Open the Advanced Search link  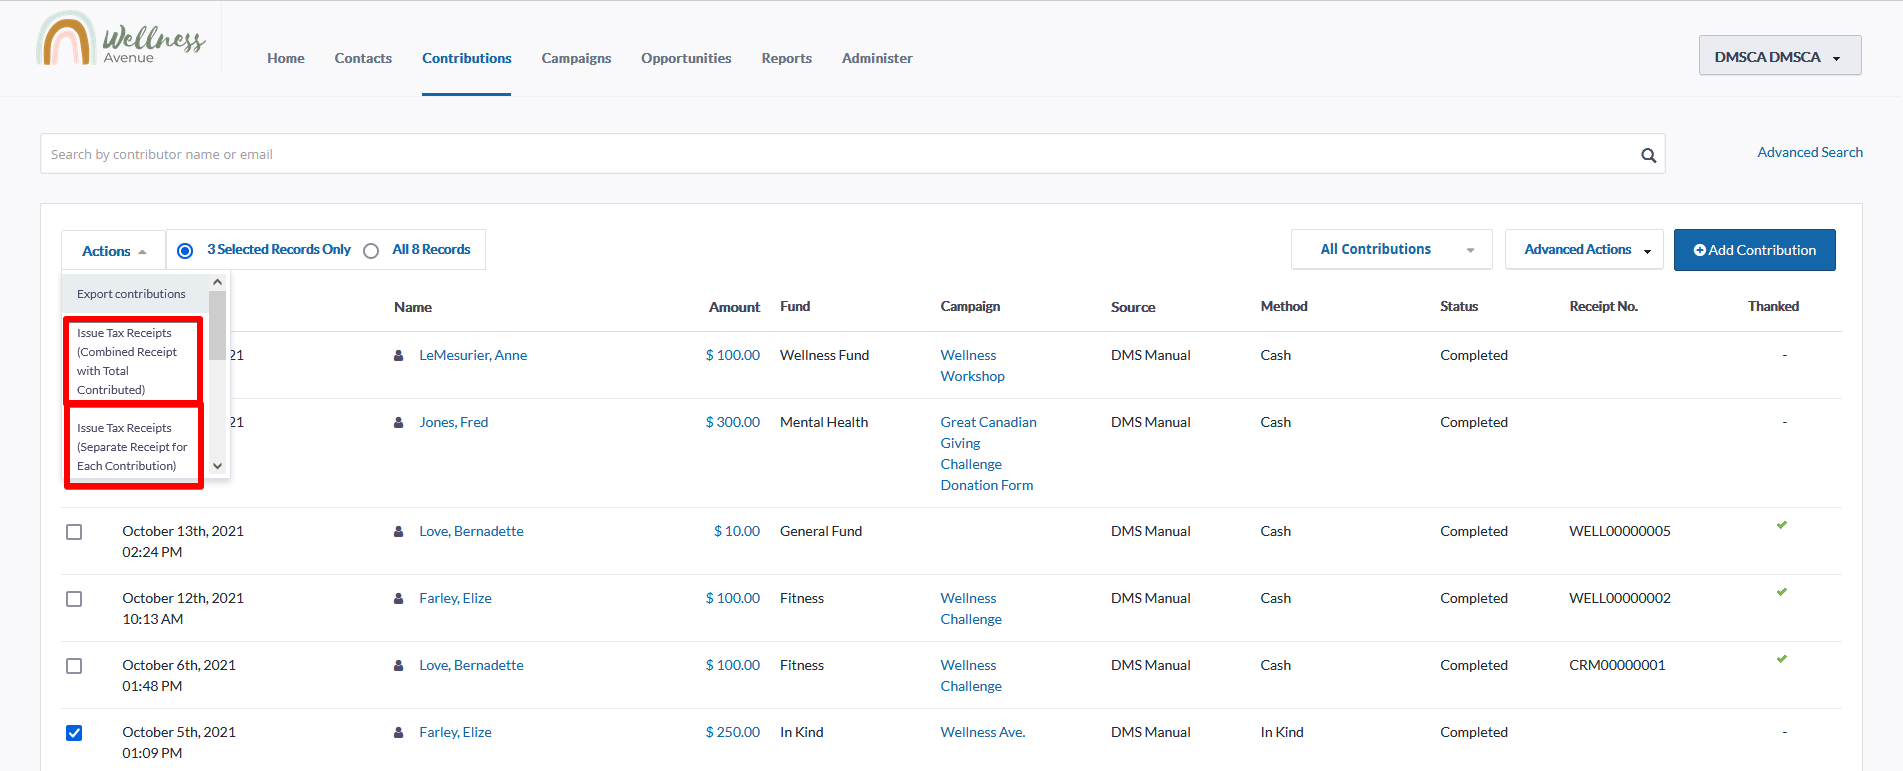(x=1810, y=152)
